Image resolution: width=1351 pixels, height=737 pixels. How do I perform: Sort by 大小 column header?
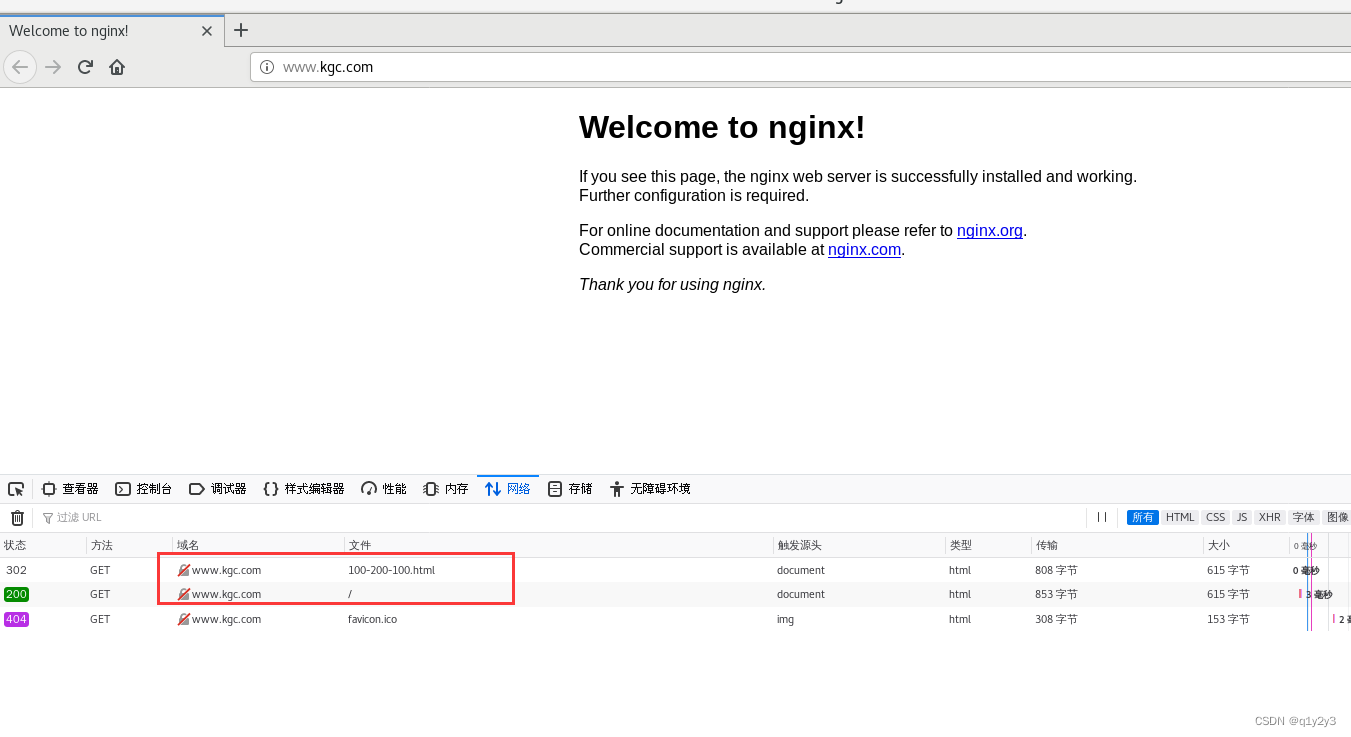click(x=1246, y=545)
